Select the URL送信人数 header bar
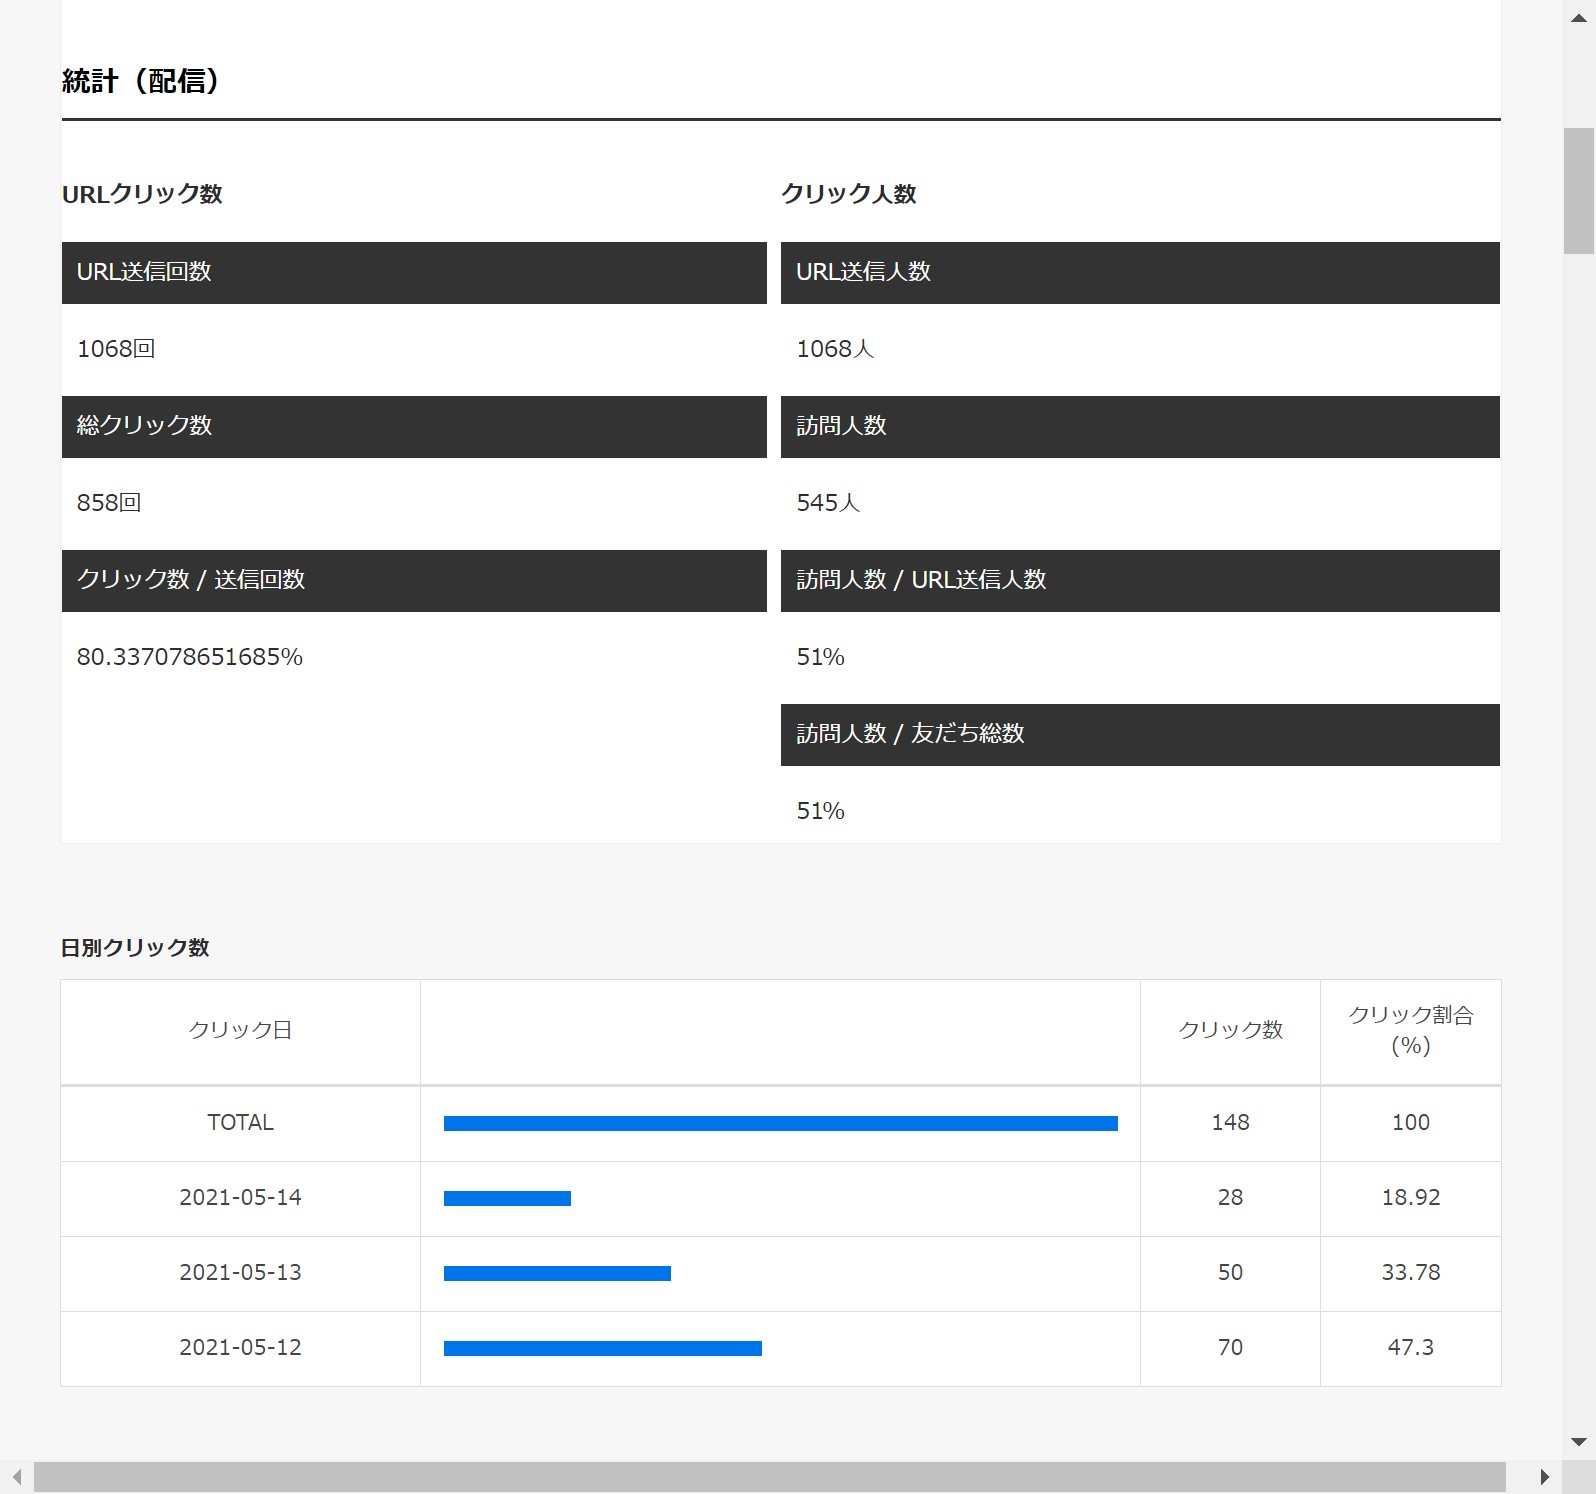The height and width of the screenshot is (1494, 1596). click(1140, 272)
